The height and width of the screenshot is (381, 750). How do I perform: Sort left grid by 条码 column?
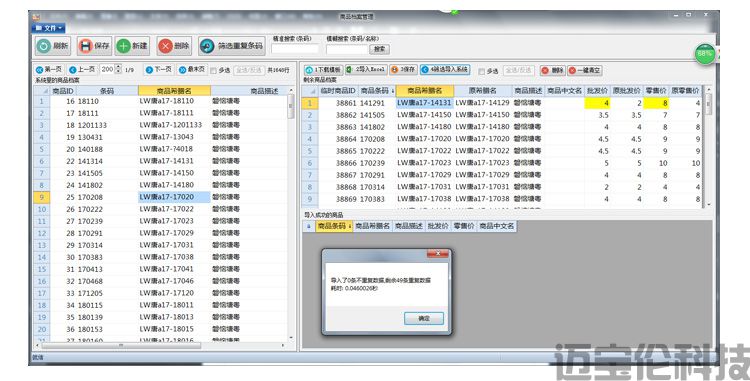click(107, 91)
